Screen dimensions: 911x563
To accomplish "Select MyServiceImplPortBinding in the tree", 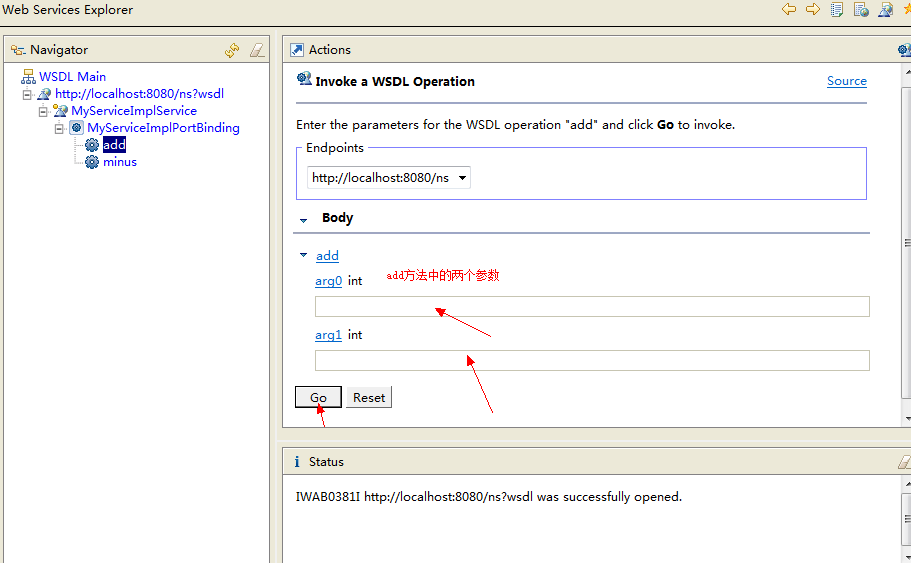I will coord(163,127).
